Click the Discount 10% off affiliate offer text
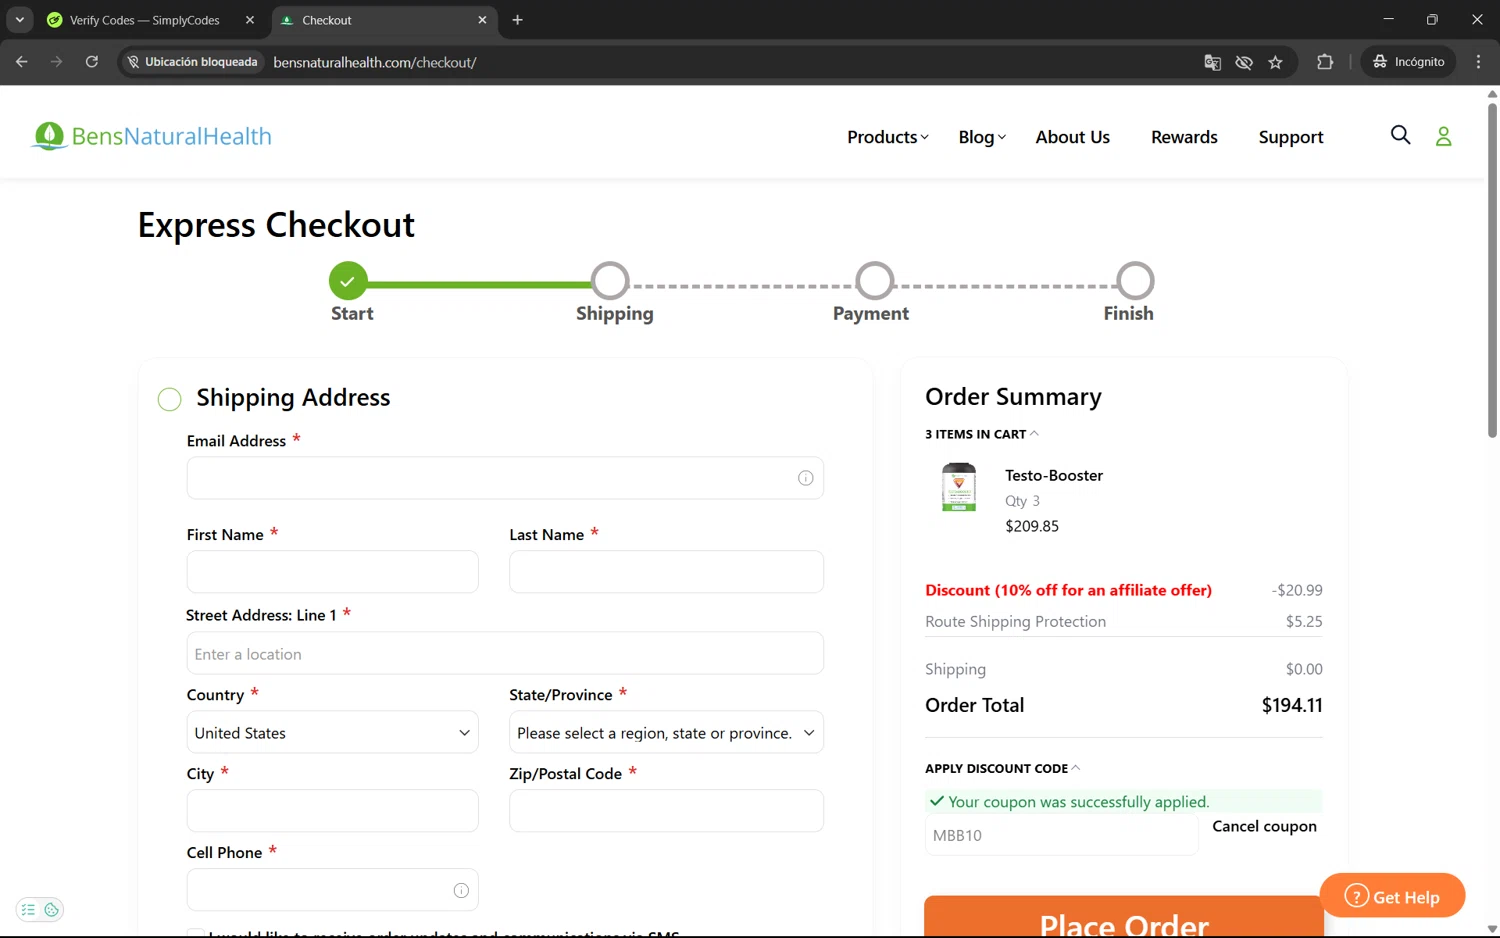The image size is (1500, 938). pos(1068,590)
